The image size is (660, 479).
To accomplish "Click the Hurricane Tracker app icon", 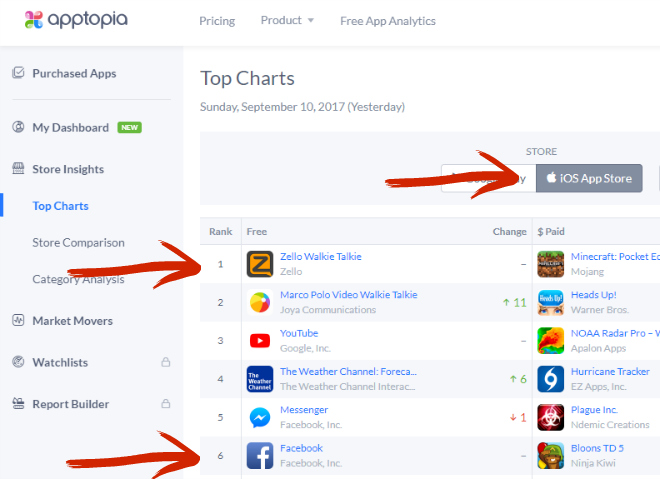I will click(551, 378).
